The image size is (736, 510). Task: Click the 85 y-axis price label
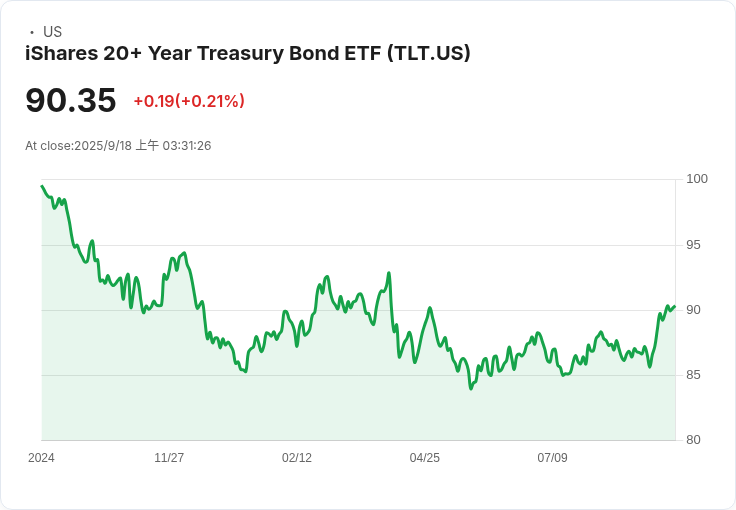pyautogui.click(x=693, y=375)
